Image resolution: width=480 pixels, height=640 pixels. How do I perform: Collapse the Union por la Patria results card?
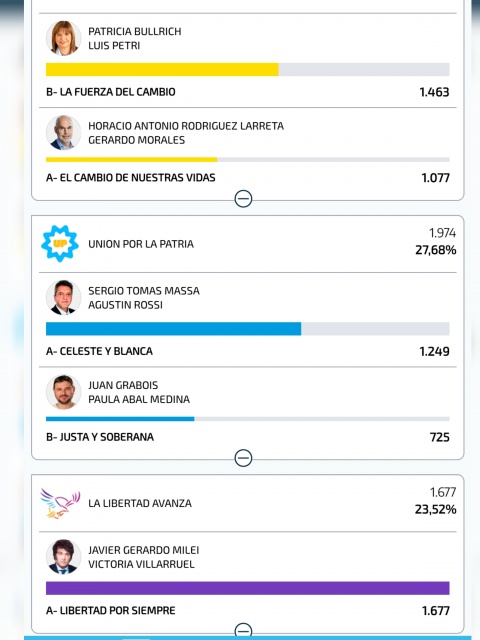coord(243,458)
